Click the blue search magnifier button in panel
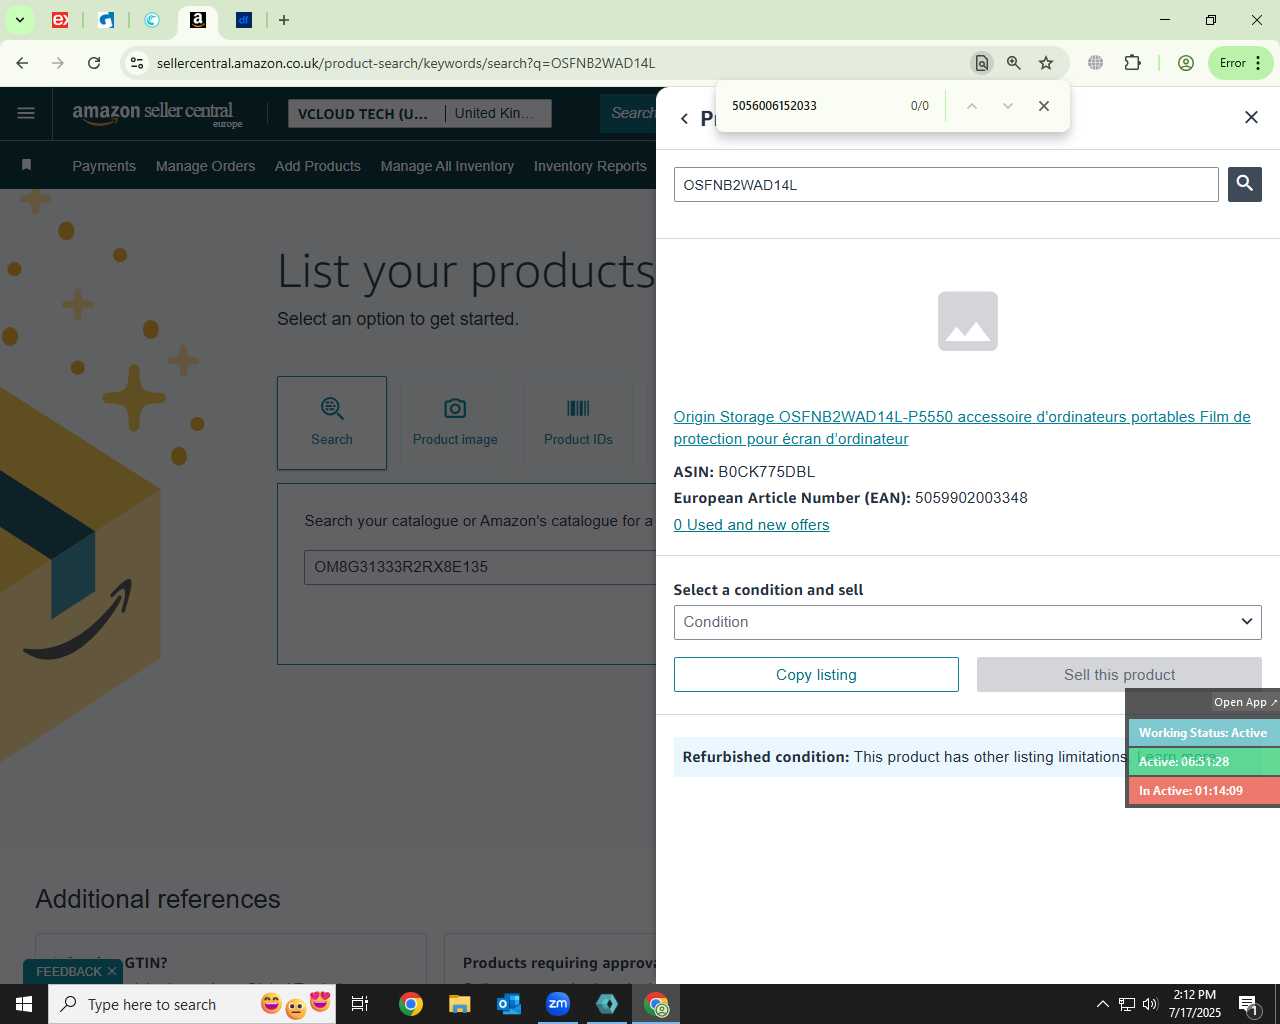The image size is (1280, 1024). coord(1244,184)
